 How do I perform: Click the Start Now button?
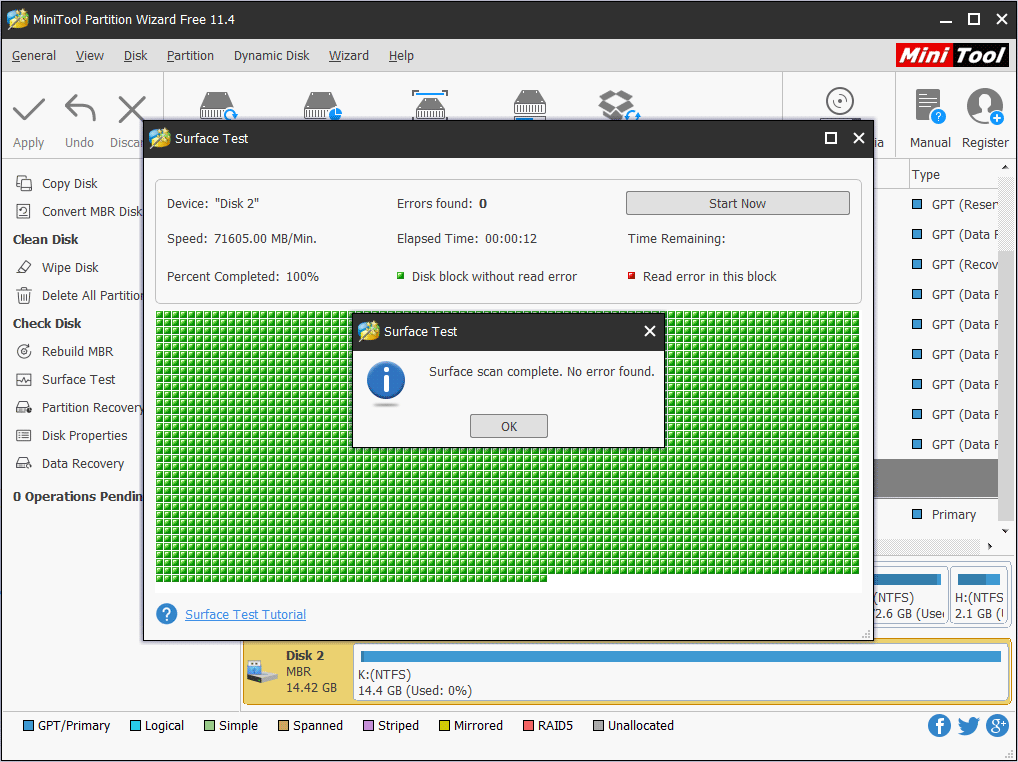click(x=737, y=204)
